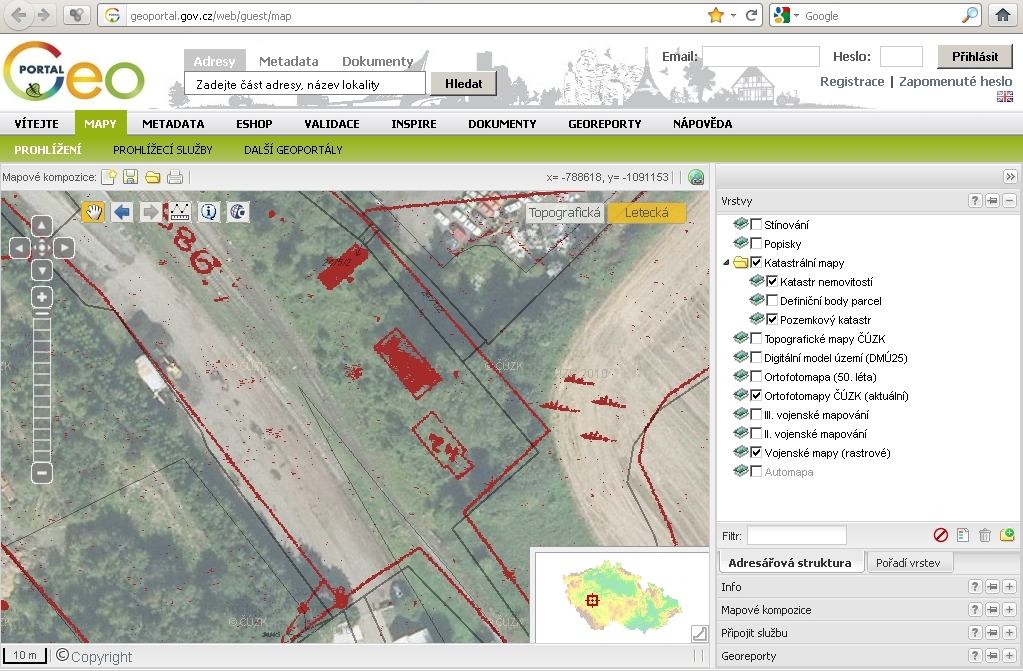Open the Zapomenuté heslo link
This screenshot has width=1023, height=671.
[955, 81]
